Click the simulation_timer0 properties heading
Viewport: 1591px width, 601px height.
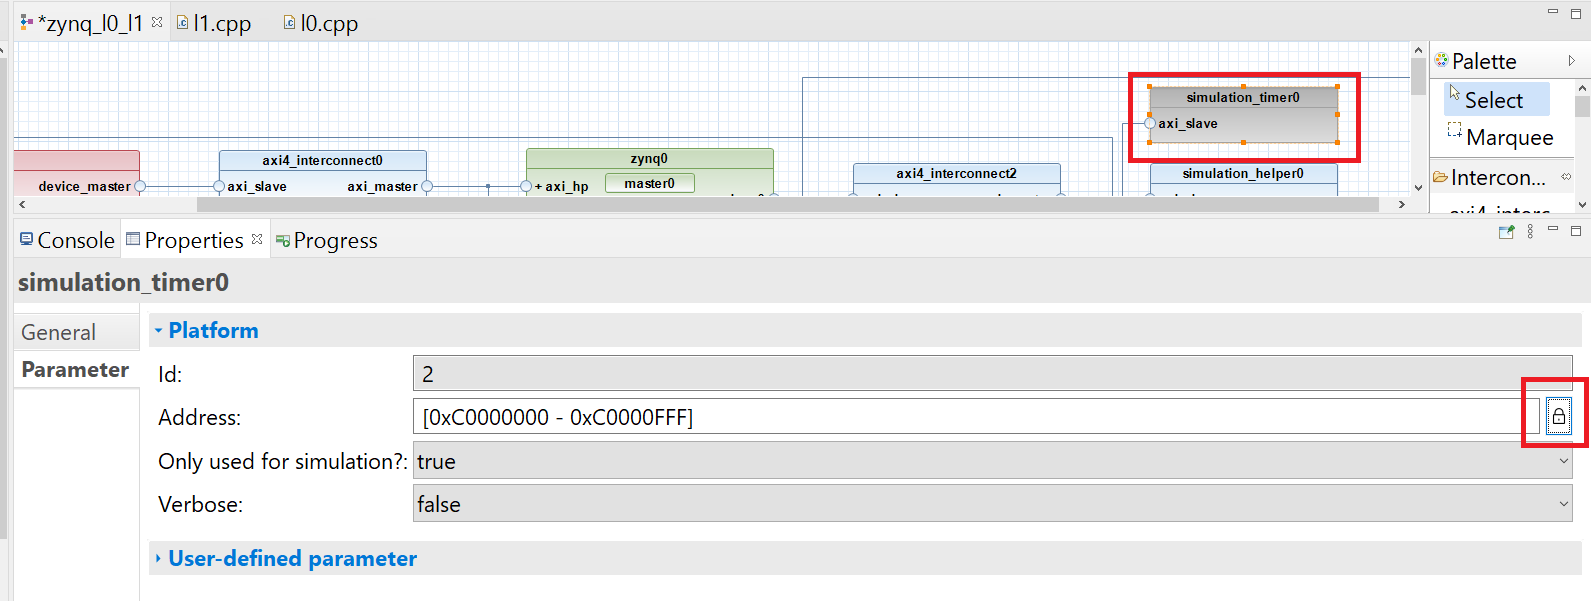123,282
